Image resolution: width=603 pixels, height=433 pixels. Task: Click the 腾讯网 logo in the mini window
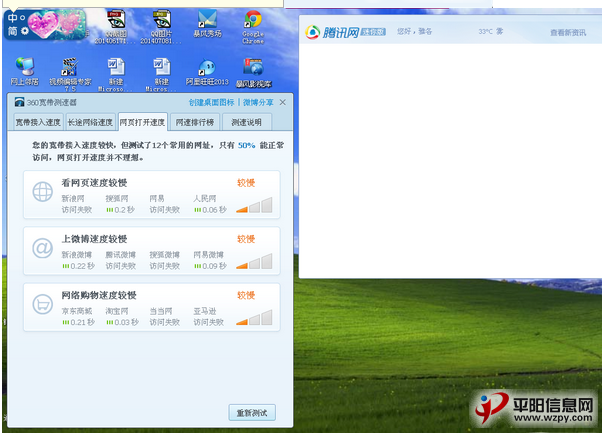[x=333, y=32]
